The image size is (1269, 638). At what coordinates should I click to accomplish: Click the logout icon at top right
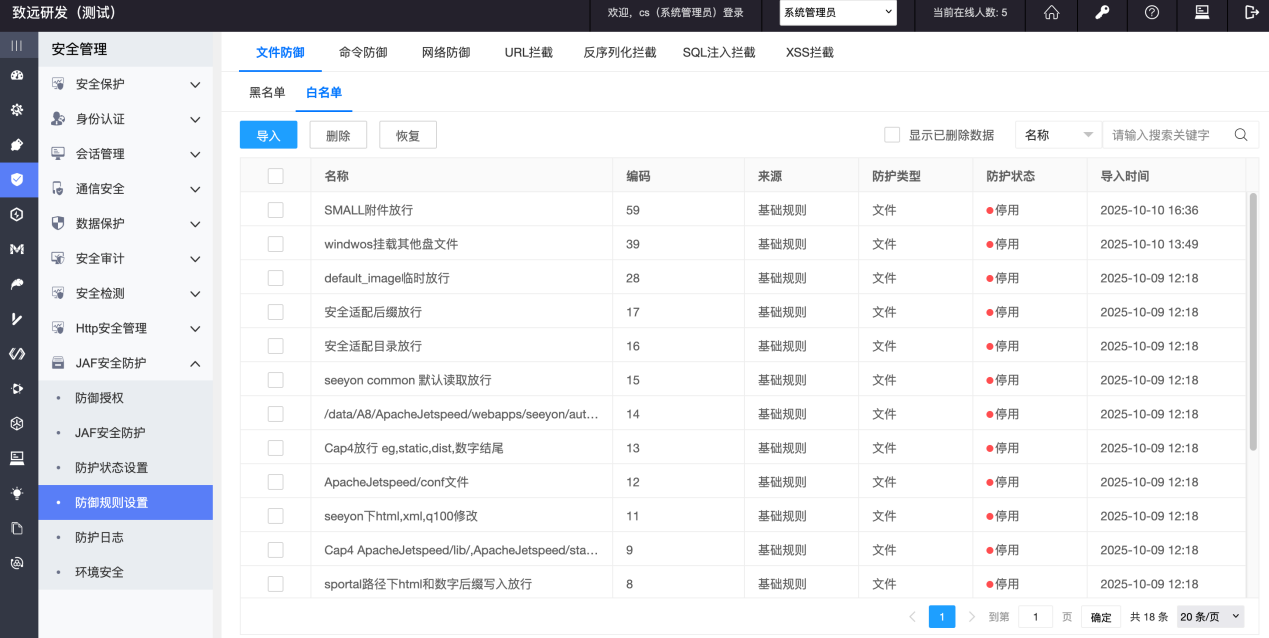[x=1251, y=13]
